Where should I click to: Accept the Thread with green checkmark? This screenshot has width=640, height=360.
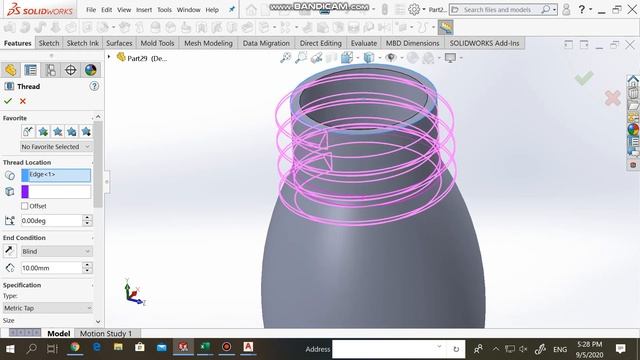(8, 101)
